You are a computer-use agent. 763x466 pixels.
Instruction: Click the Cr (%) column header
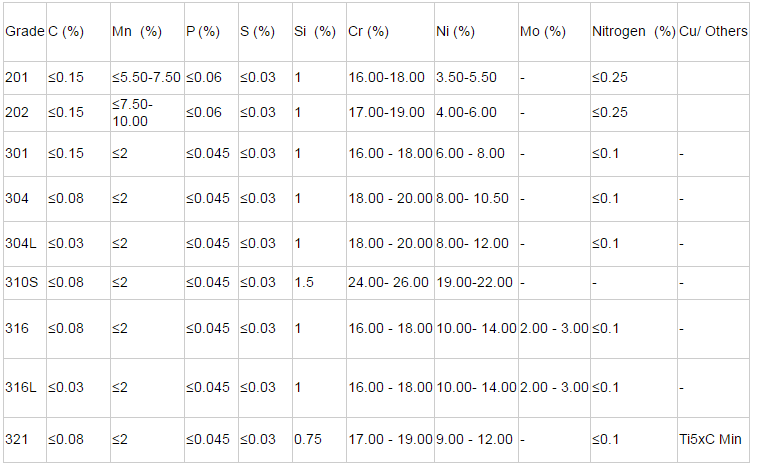click(368, 31)
